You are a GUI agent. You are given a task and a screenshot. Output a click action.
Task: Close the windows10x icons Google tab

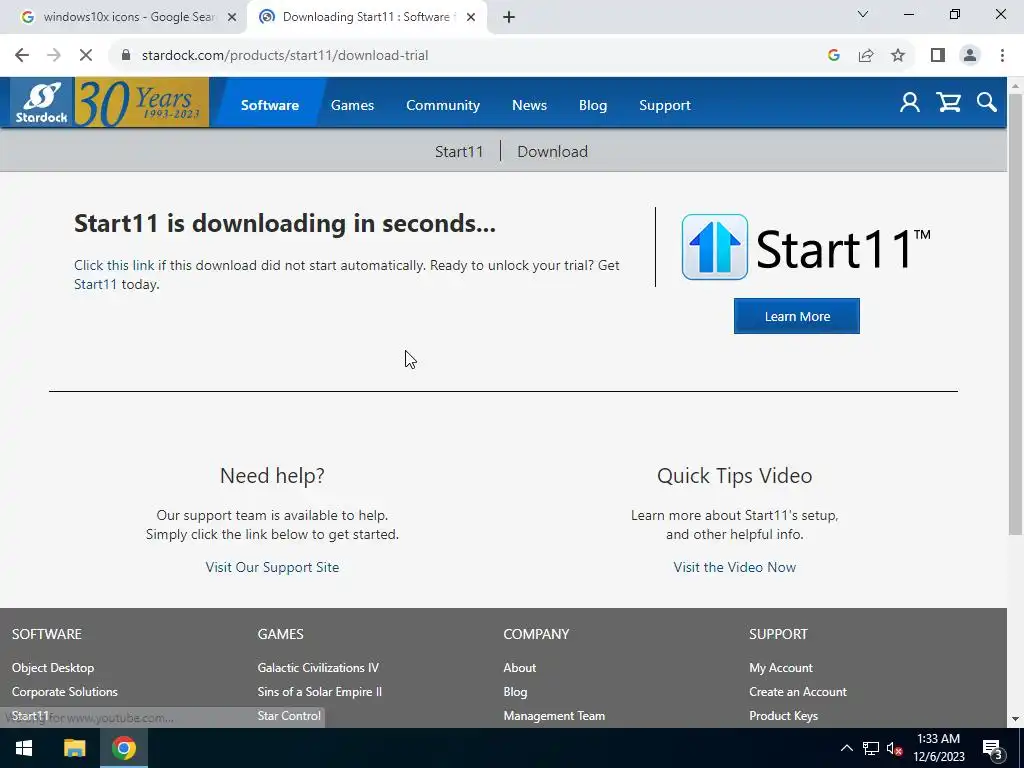coord(232,18)
